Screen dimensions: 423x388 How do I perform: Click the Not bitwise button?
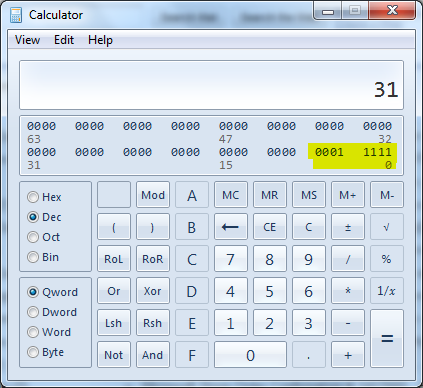pos(114,355)
